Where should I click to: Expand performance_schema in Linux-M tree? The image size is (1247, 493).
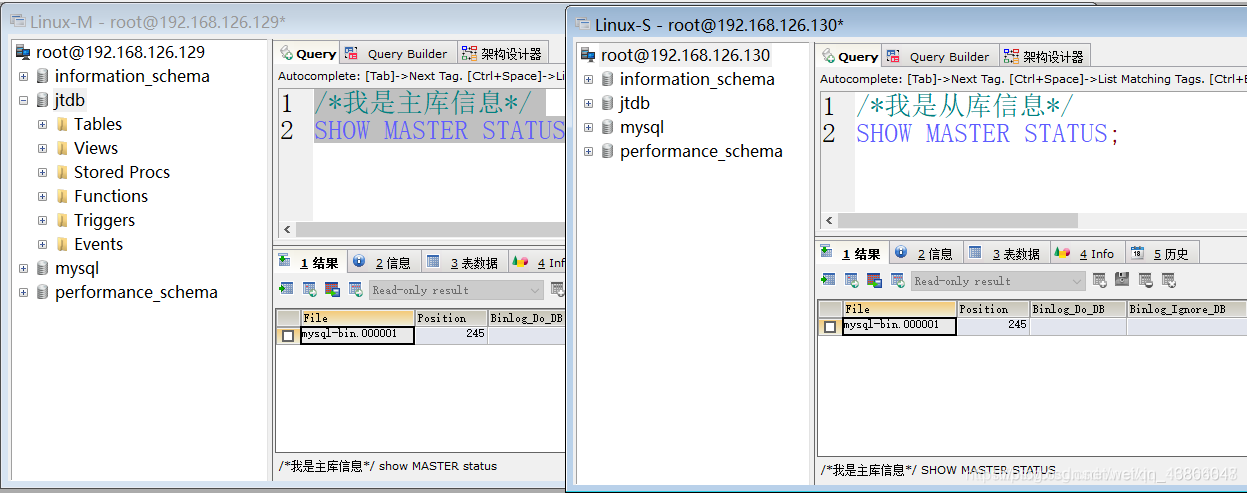[23, 292]
